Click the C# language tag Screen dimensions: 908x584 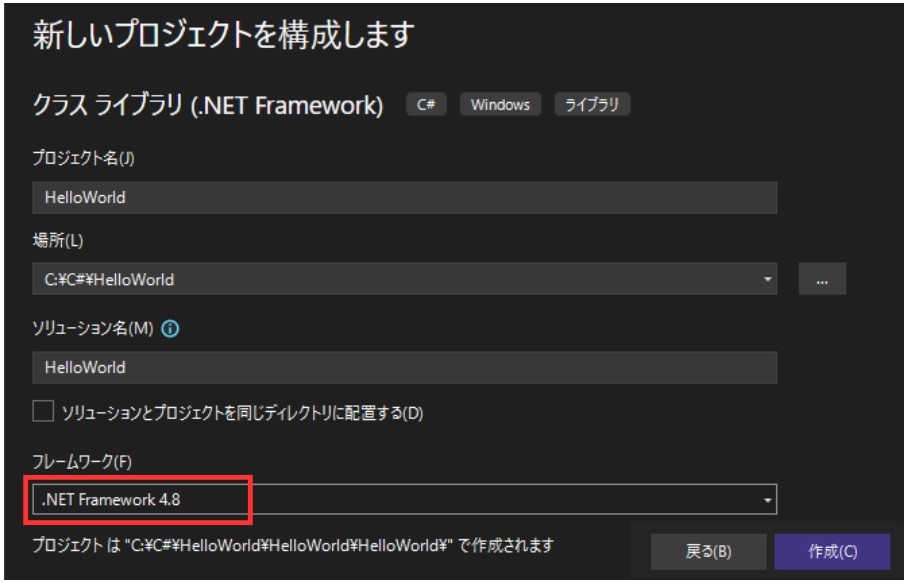pos(426,104)
